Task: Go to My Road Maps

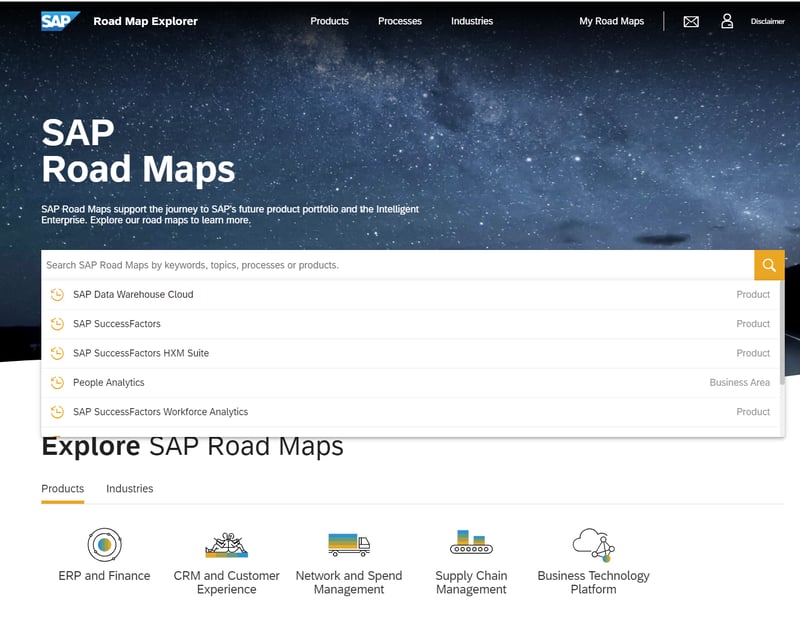Action: [x=611, y=21]
